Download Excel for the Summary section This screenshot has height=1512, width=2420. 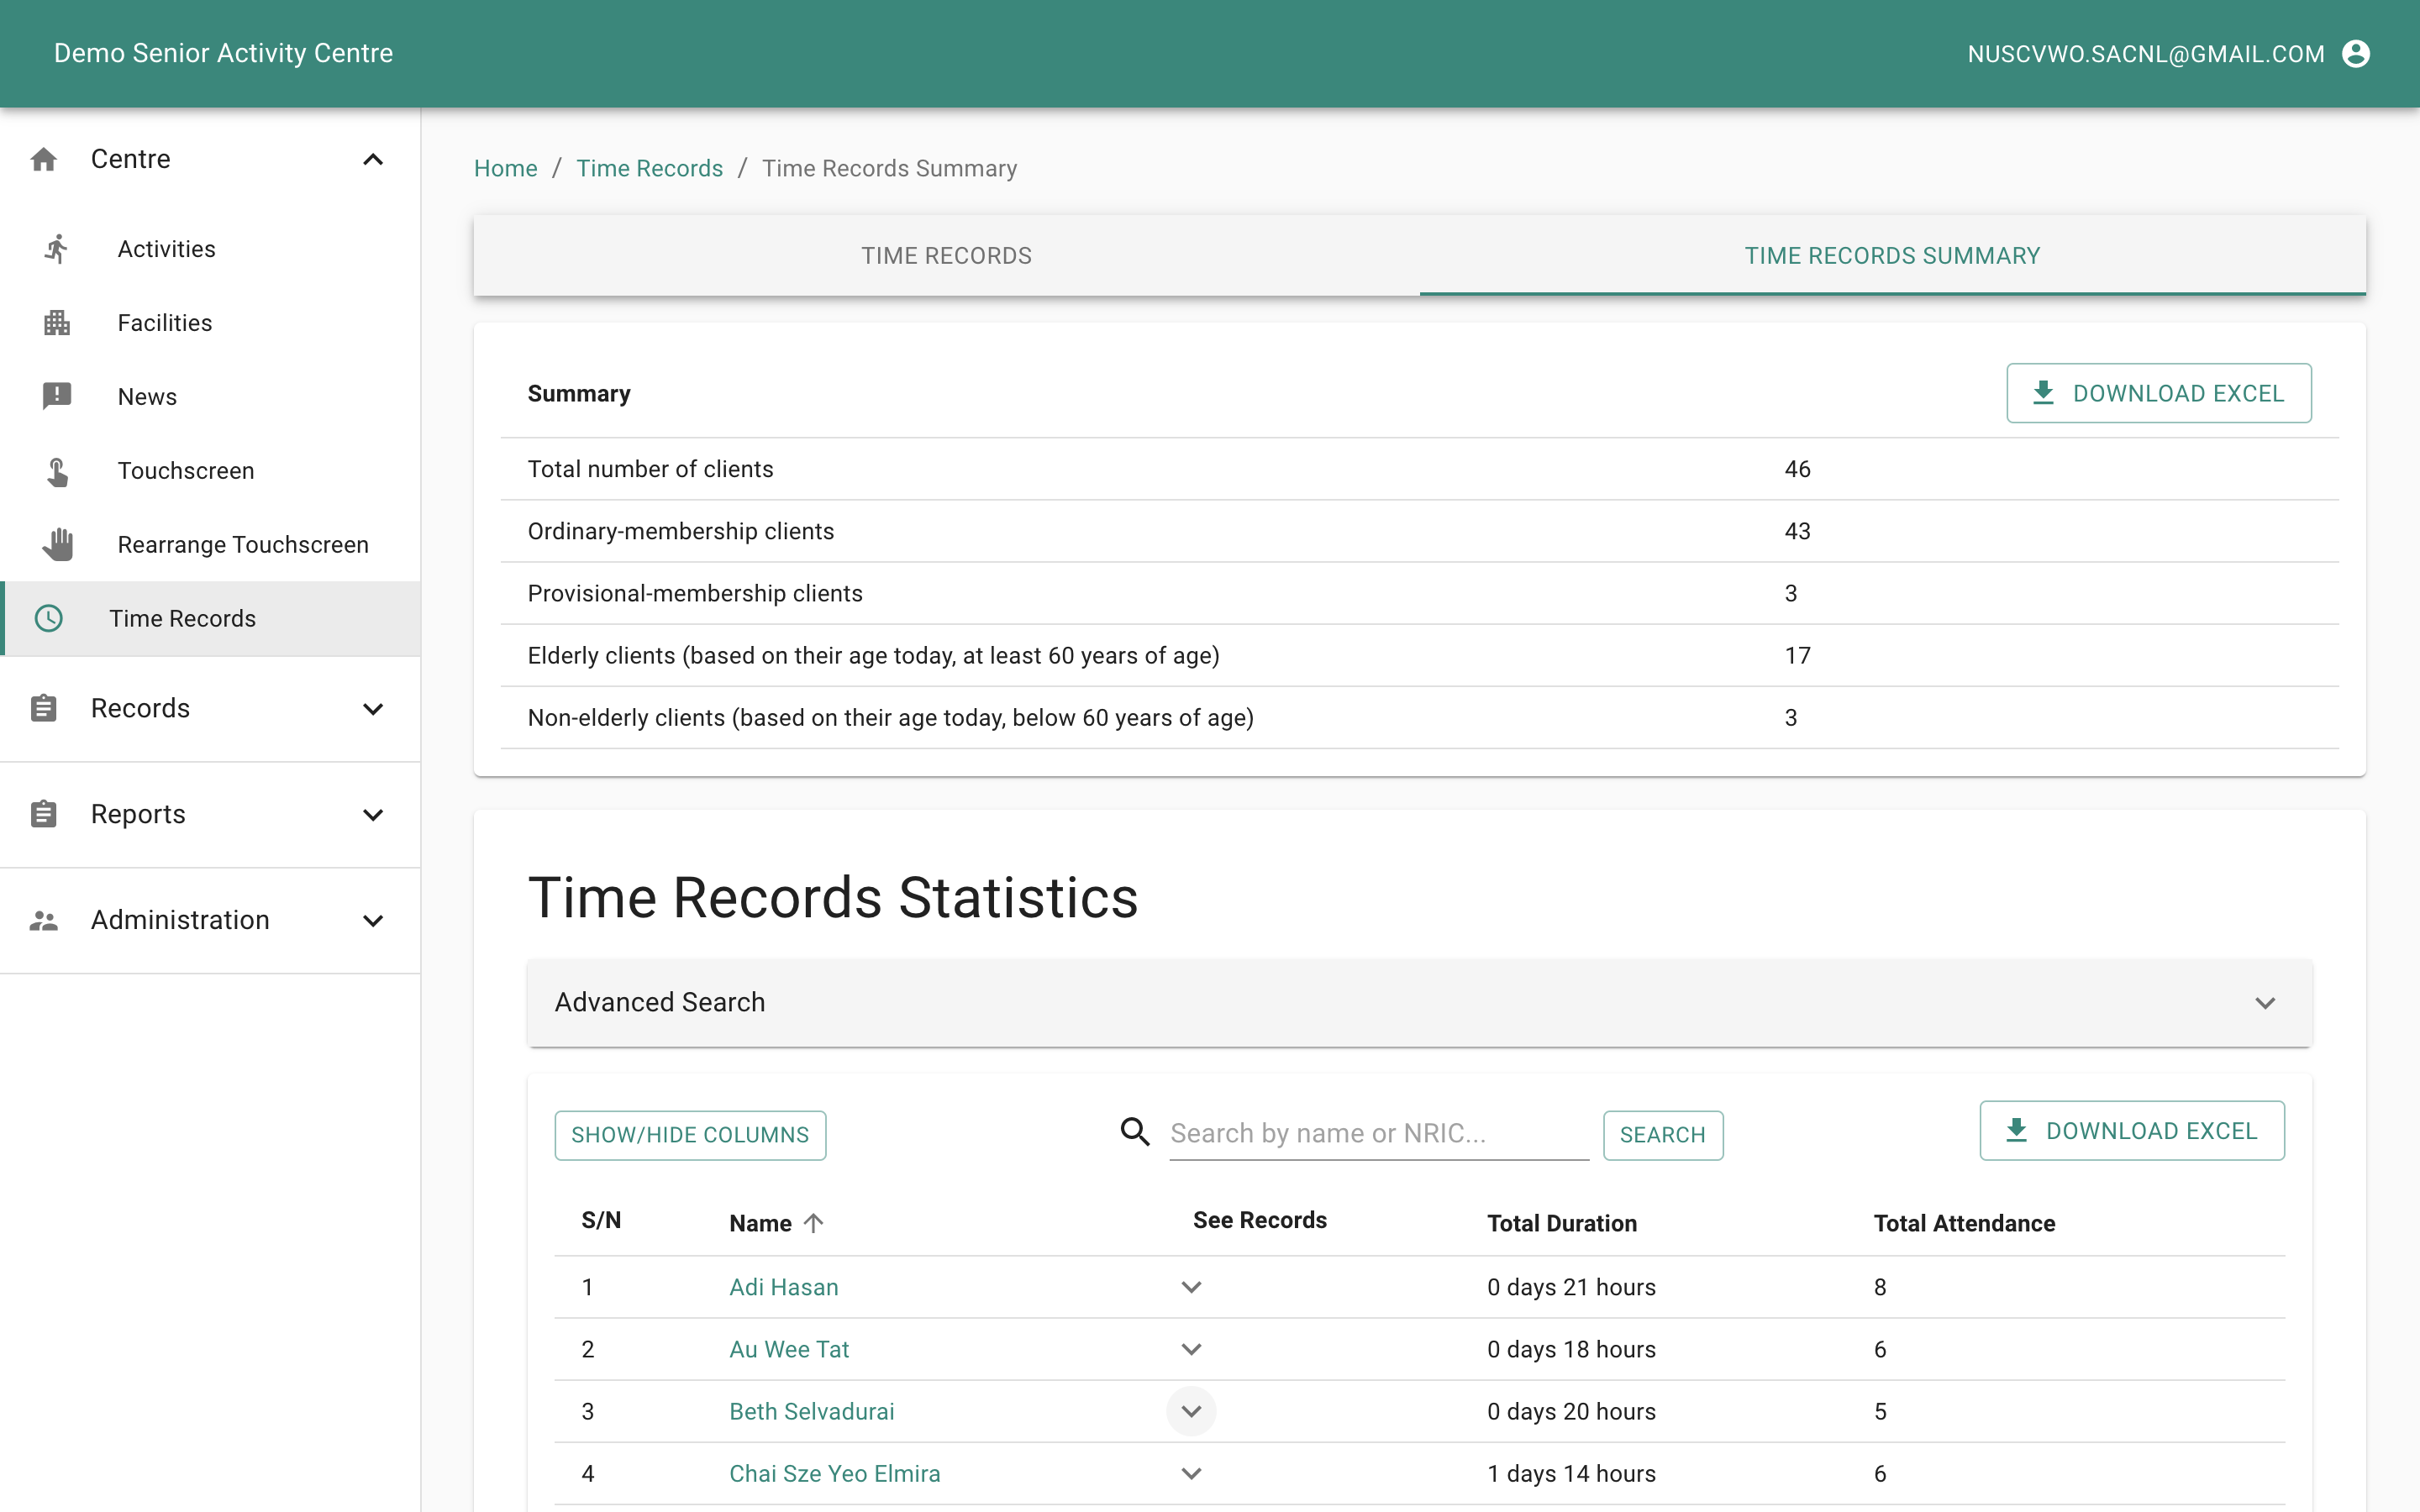[x=2158, y=393]
